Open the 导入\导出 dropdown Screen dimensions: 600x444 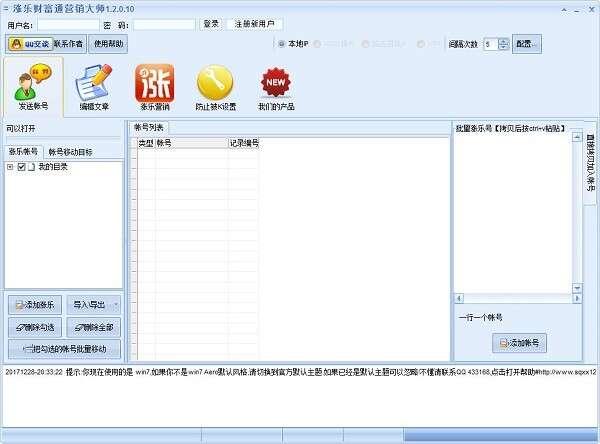click(95, 304)
